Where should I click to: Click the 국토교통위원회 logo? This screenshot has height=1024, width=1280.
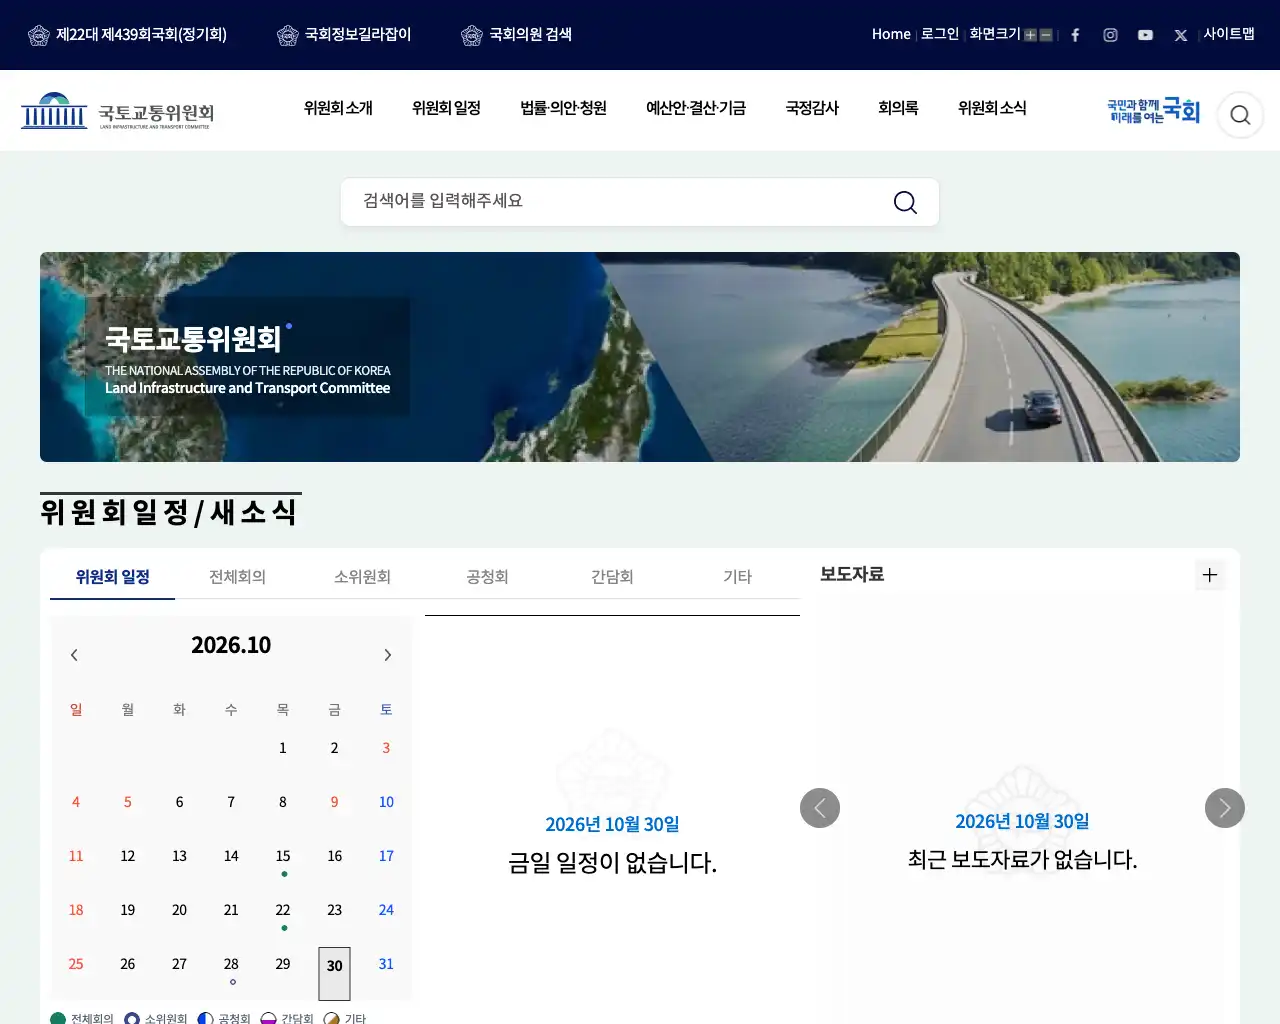(117, 111)
